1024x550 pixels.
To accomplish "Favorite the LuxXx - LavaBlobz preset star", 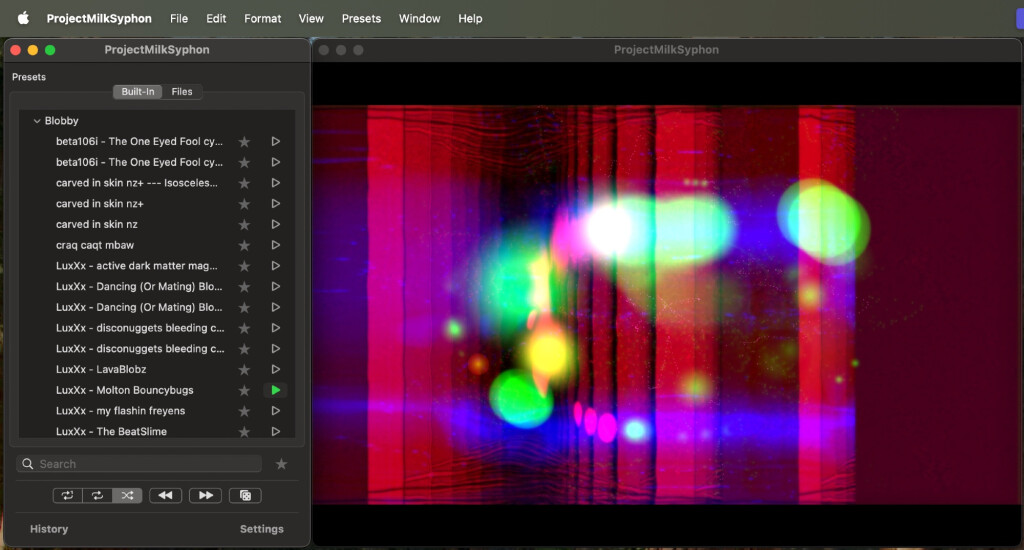I will pyautogui.click(x=244, y=370).
